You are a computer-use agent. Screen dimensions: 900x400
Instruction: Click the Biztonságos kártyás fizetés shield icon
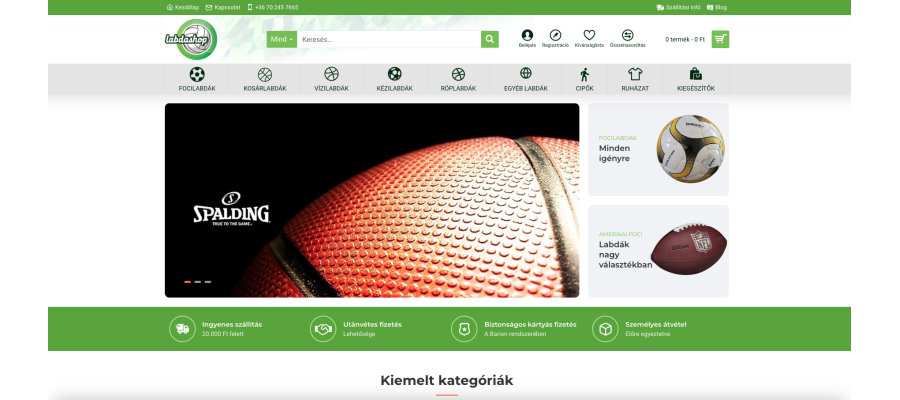pos(464,329)
